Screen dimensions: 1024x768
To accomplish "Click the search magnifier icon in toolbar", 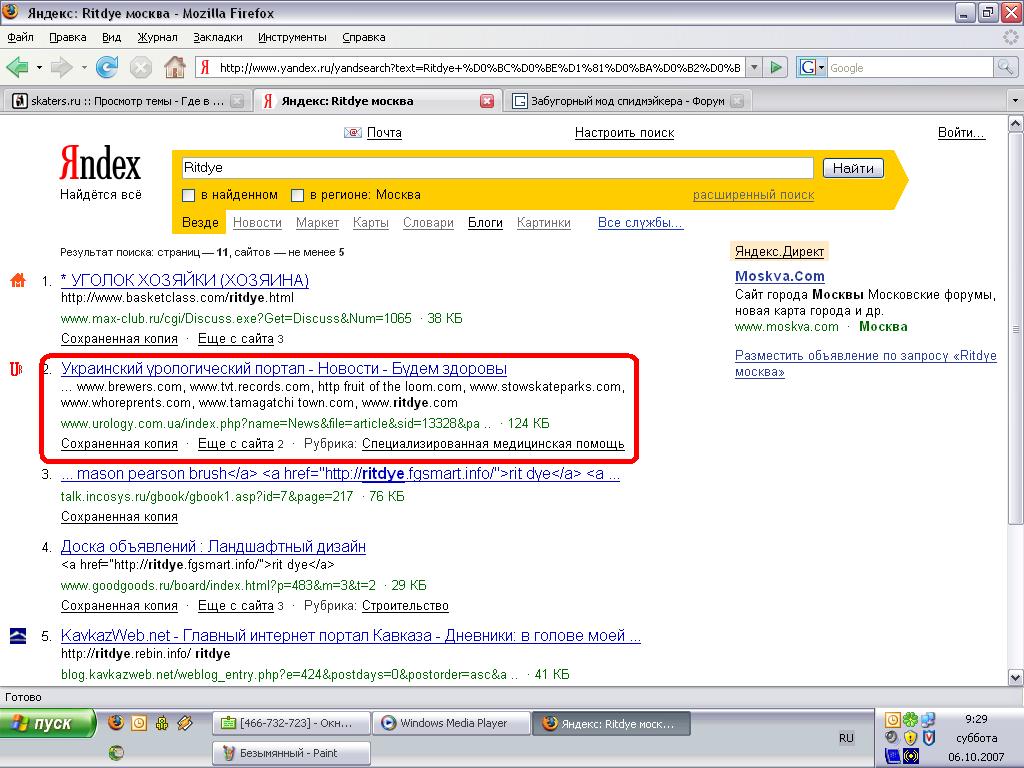I will pyautogui.click(x=1005, y=68).
